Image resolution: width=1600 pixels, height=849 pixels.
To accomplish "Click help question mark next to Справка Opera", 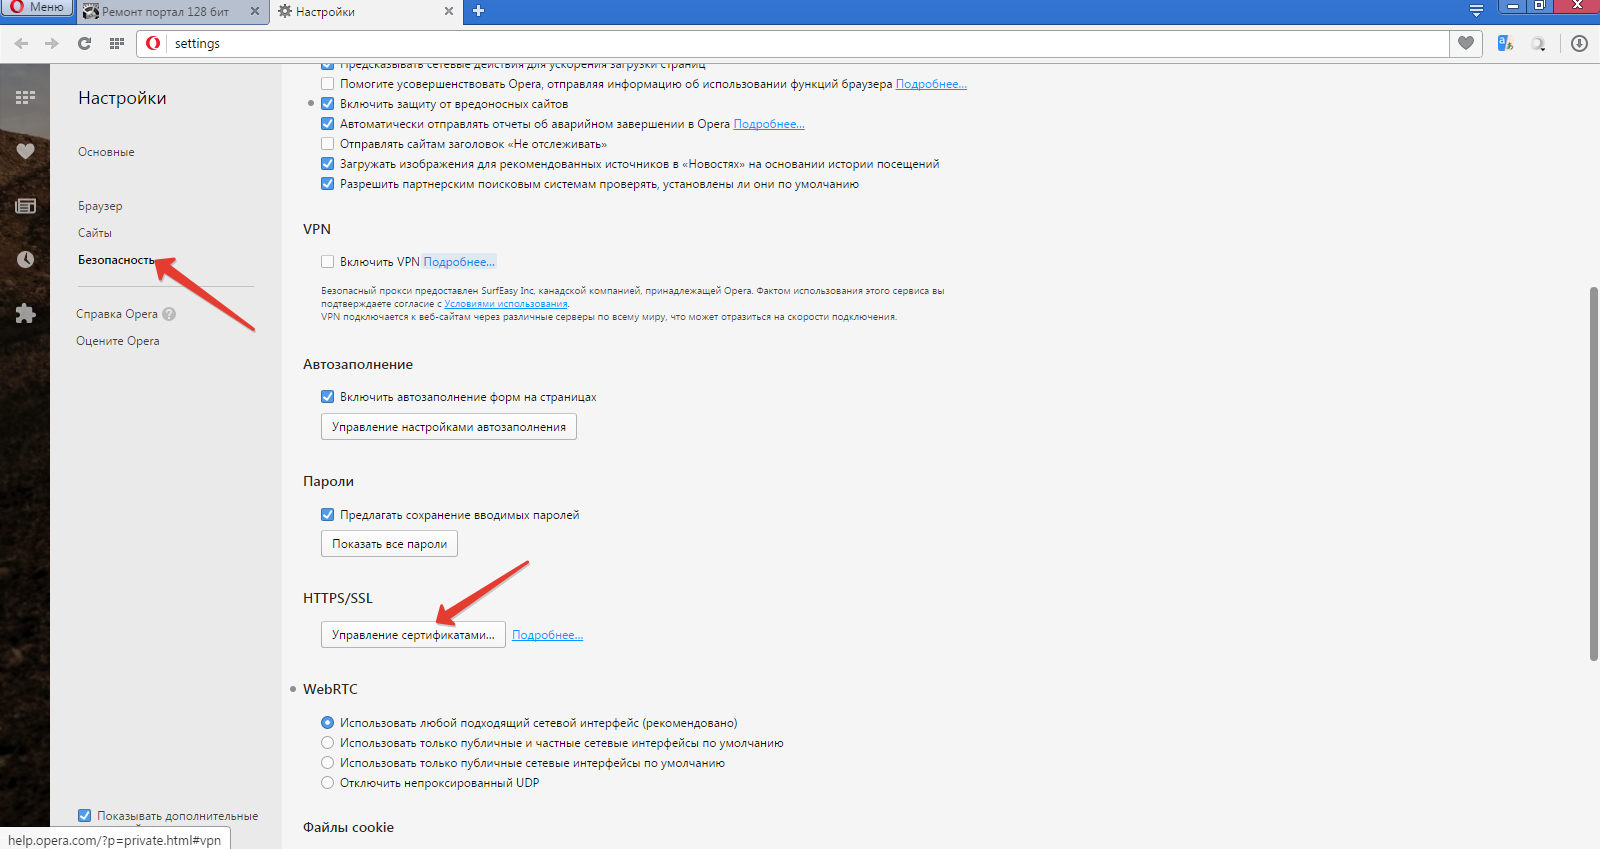I will coord(169,314).
